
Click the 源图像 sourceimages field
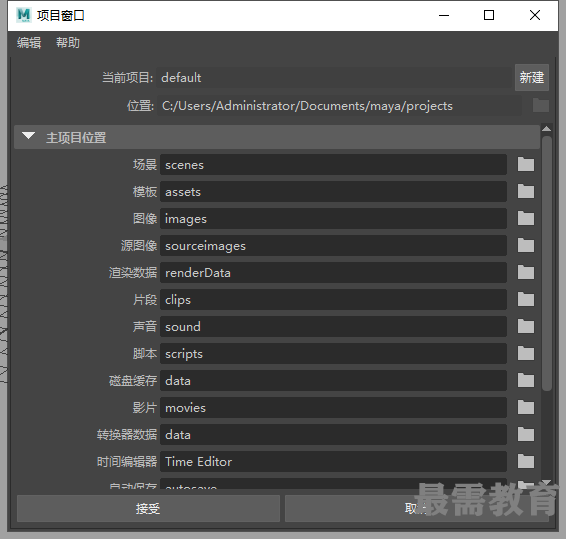[334, 245]
